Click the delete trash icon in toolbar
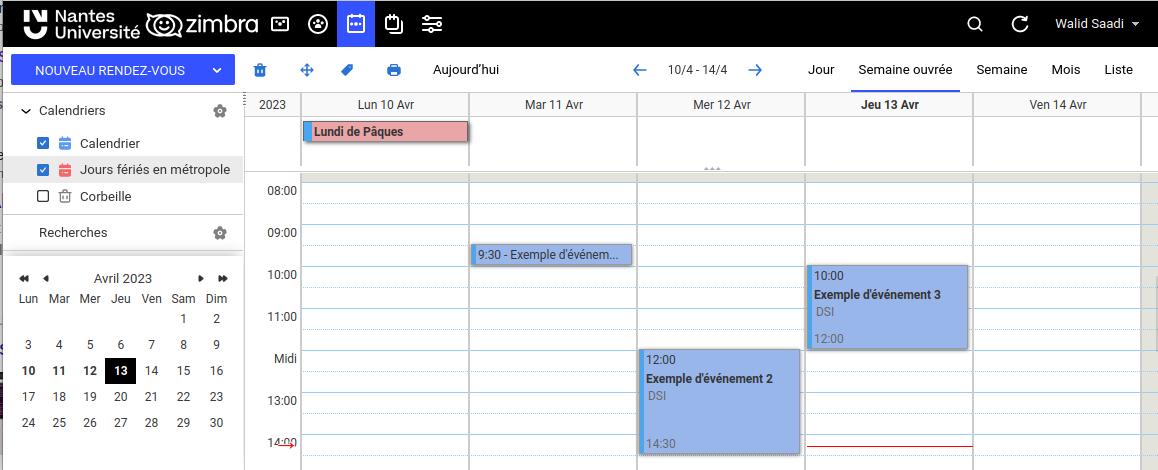Viewport: 1158px width, 470px height. 260,70
